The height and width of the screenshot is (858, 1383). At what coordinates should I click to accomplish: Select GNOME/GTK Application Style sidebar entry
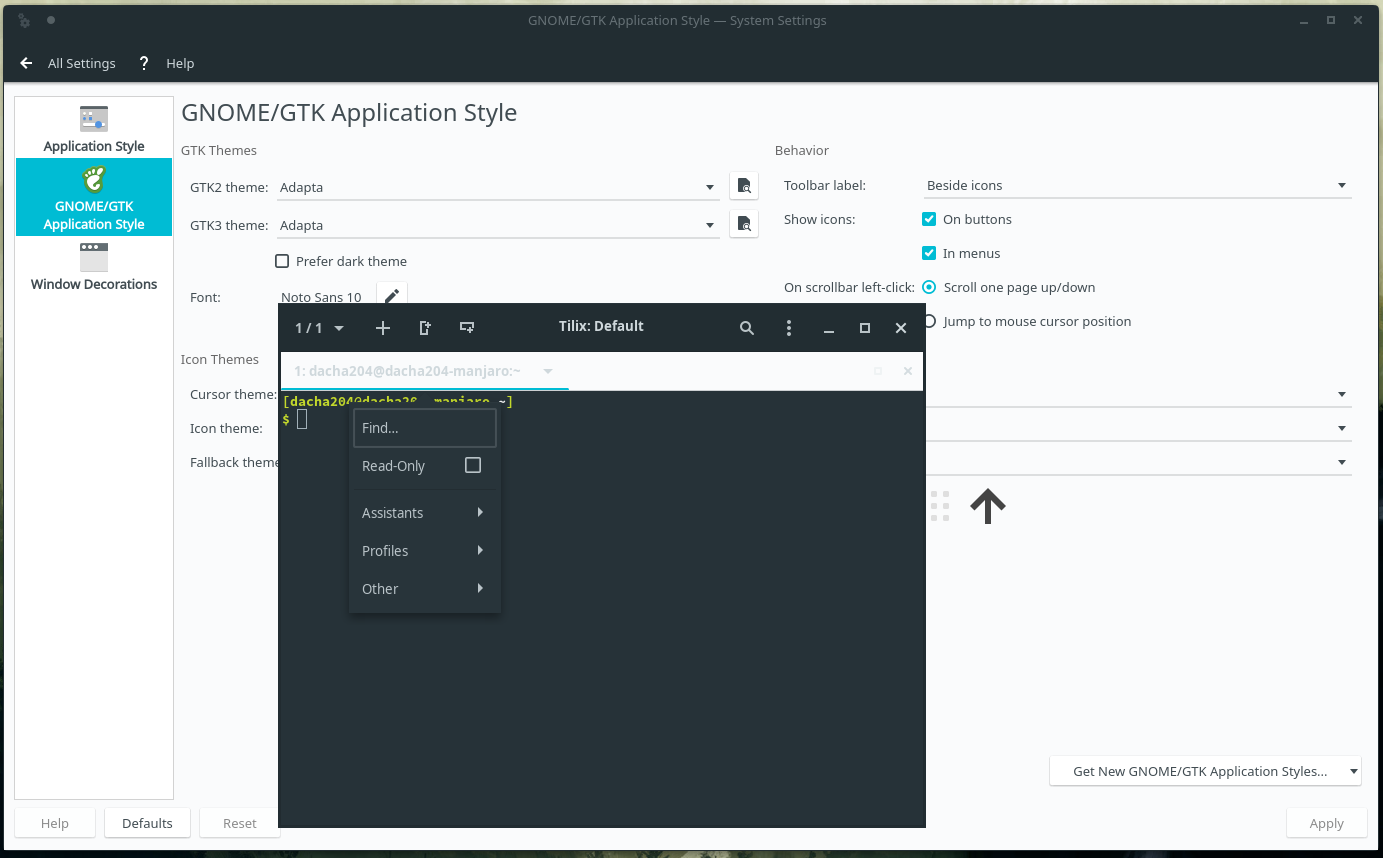pyautogui.click(x=94, y=197)
